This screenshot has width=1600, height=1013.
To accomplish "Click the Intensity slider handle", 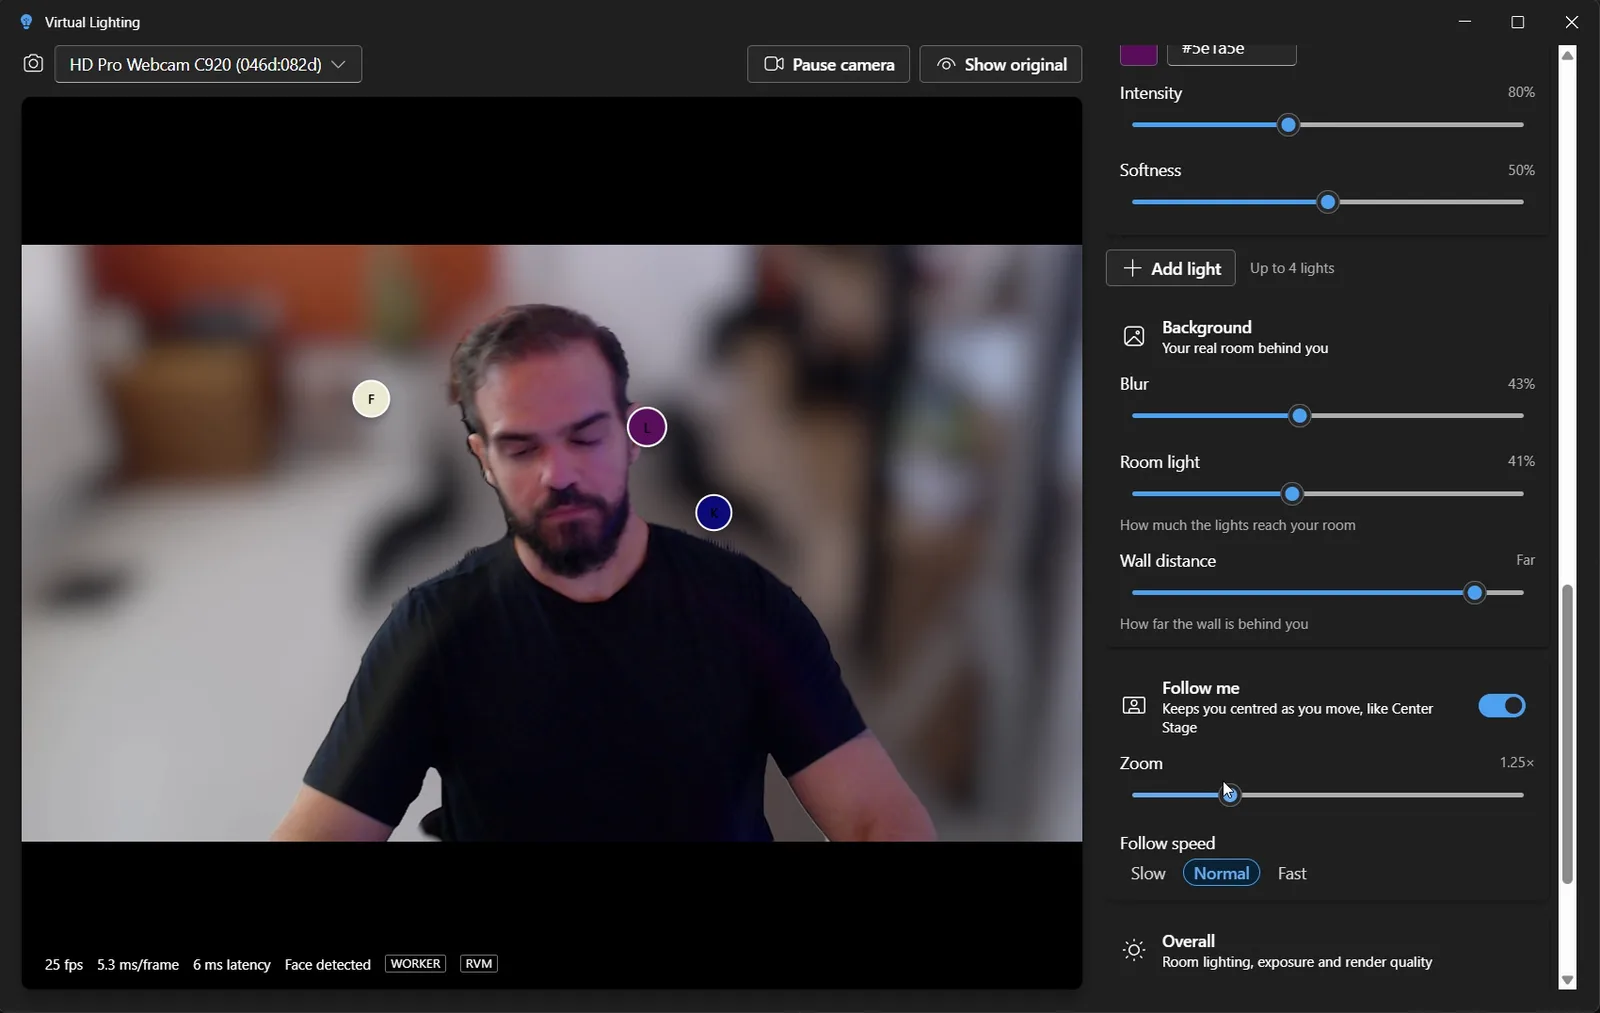I will 1289,125.
